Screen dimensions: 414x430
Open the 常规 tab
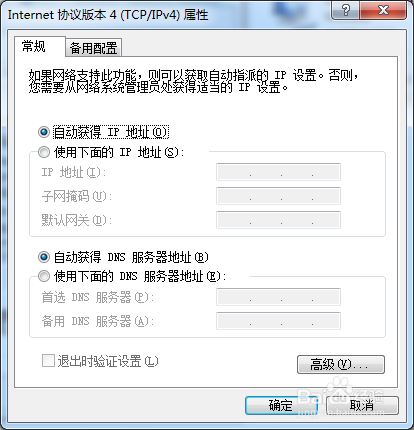[x=40, y=46]
